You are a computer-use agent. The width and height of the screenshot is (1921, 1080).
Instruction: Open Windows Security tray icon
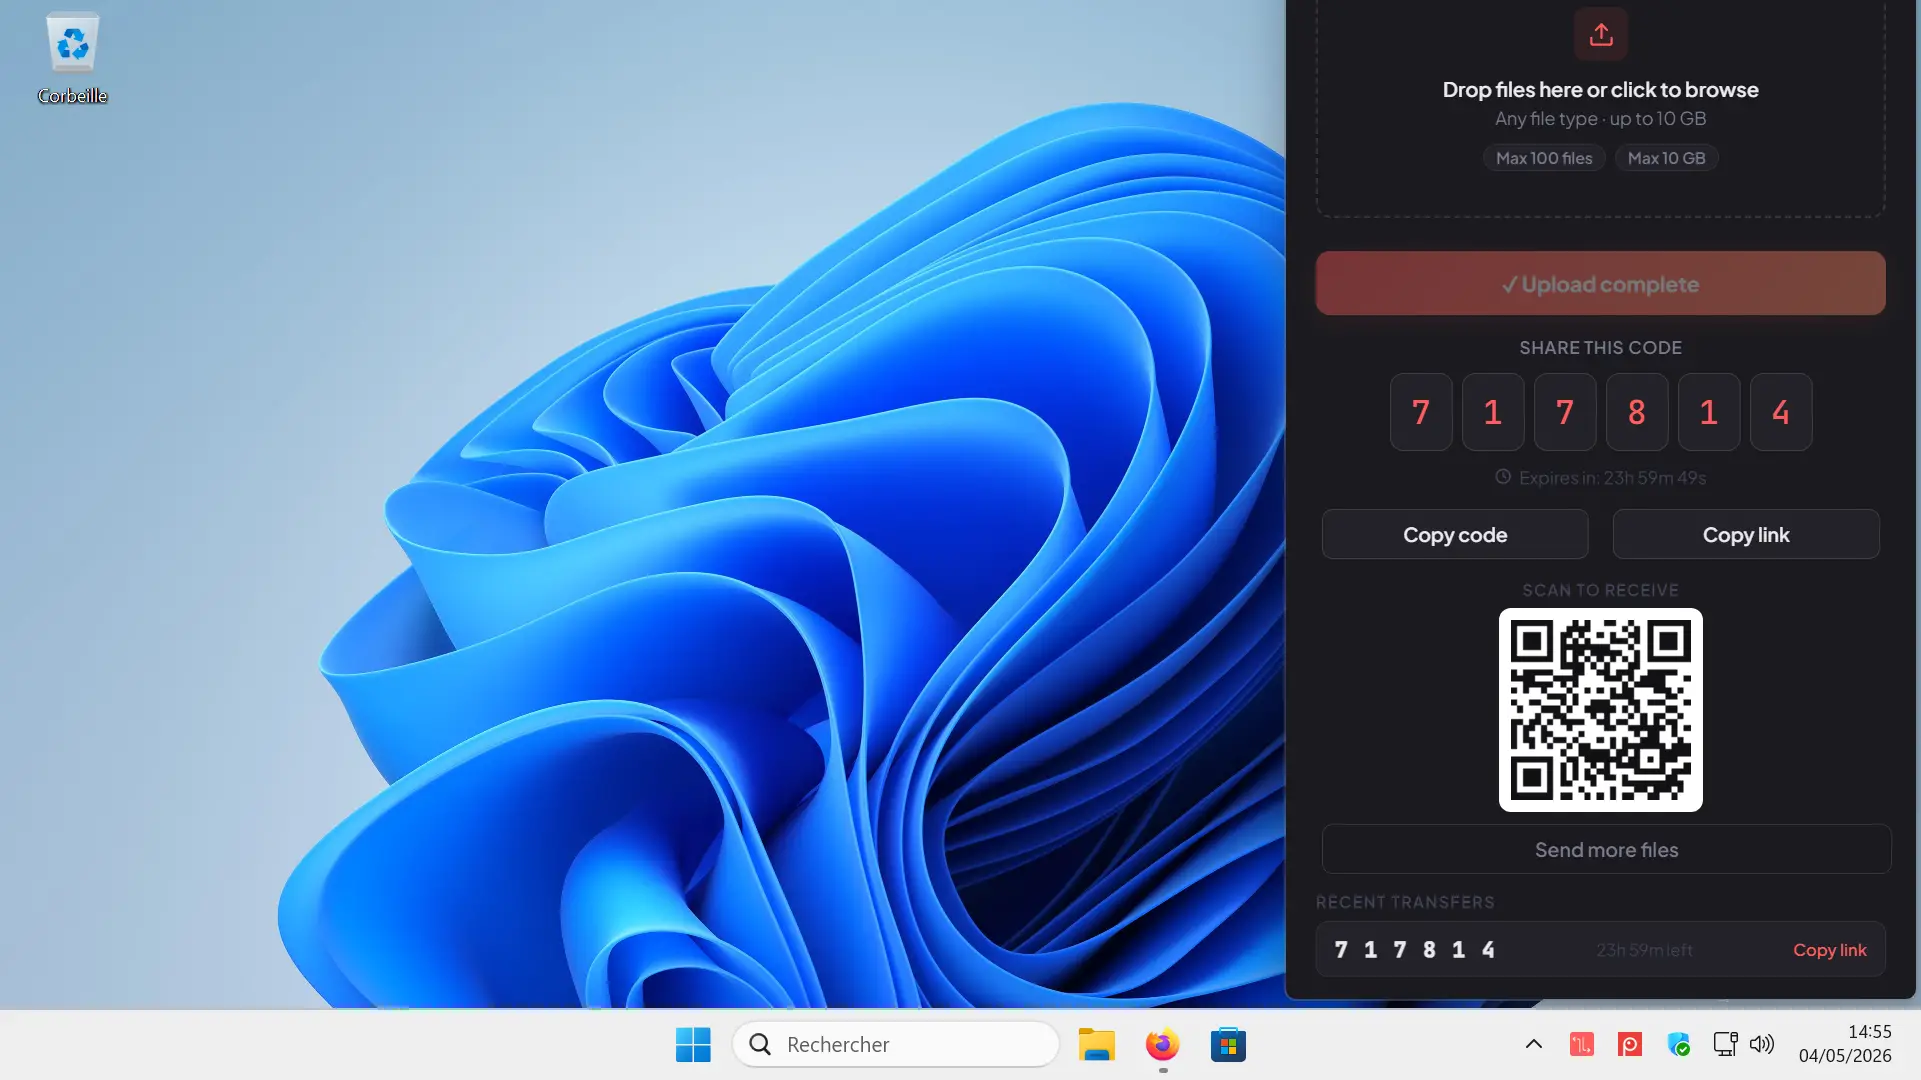pos(1678,1045)
